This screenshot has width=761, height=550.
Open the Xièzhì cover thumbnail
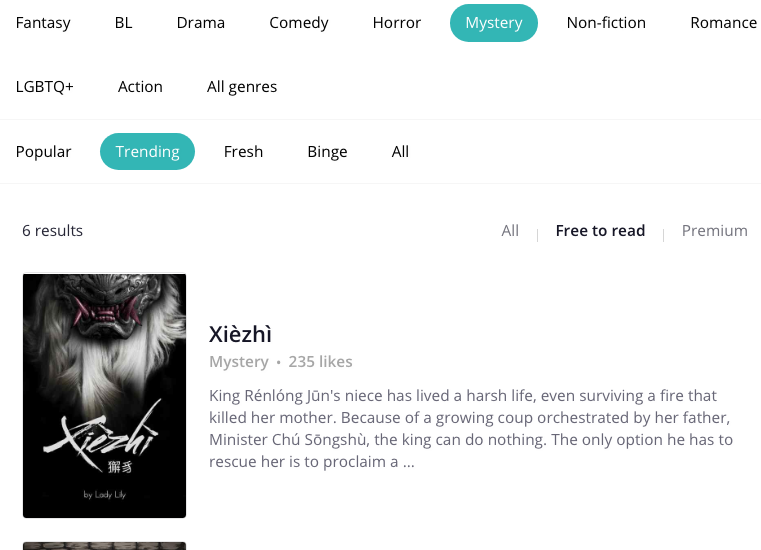[105, 396]
